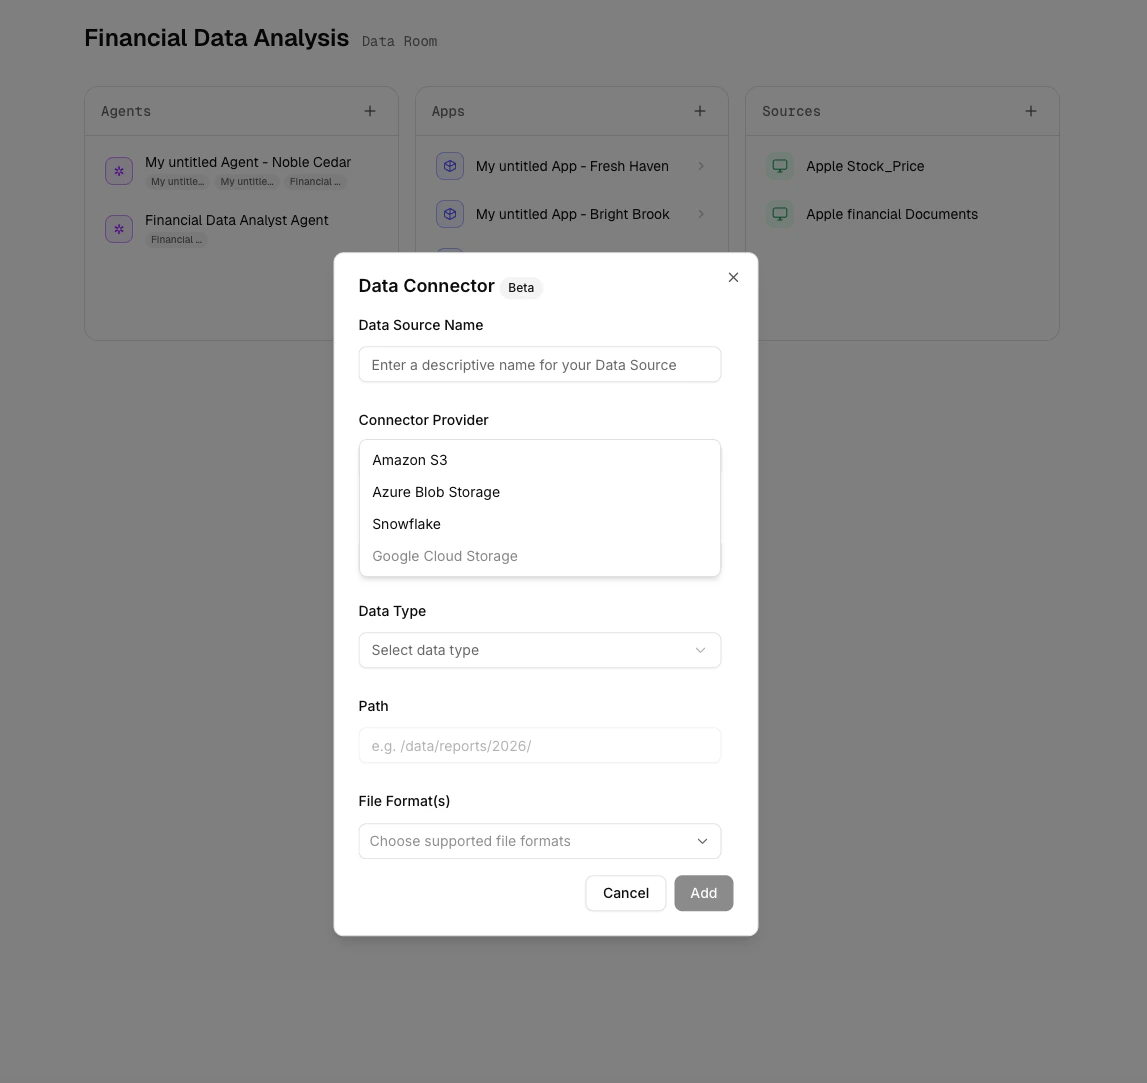Screen dimensions: 1147x1083
Task: Click the Add button
Action: (x=703, y=893)
